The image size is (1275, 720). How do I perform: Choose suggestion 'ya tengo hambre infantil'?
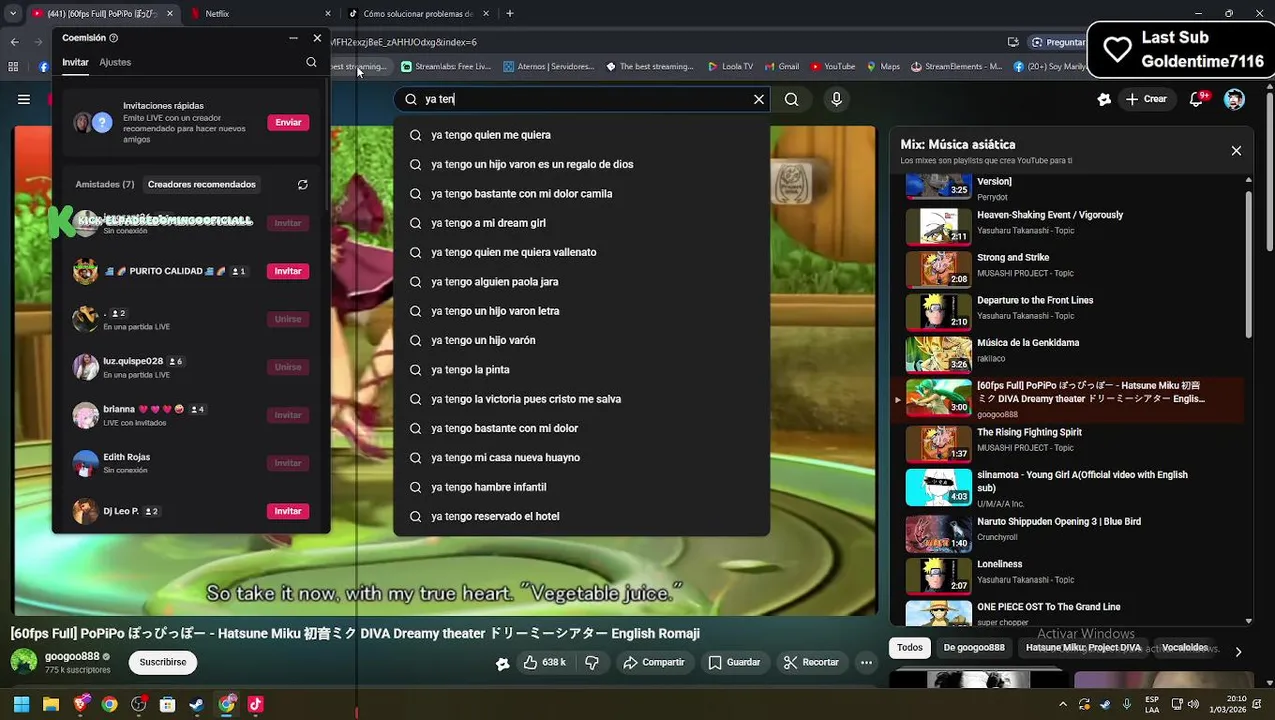[x=581, y=487]
